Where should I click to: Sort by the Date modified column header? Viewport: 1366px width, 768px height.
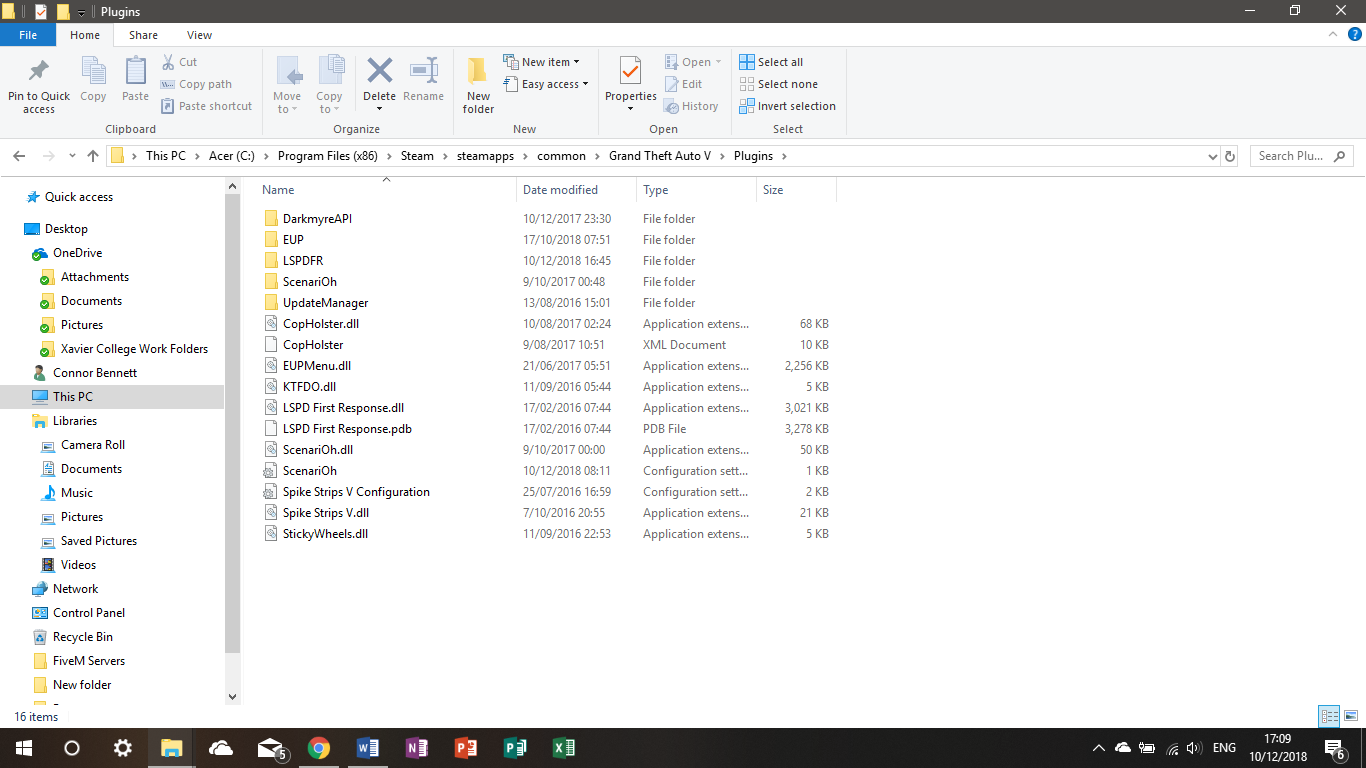[x=577, y=190]
